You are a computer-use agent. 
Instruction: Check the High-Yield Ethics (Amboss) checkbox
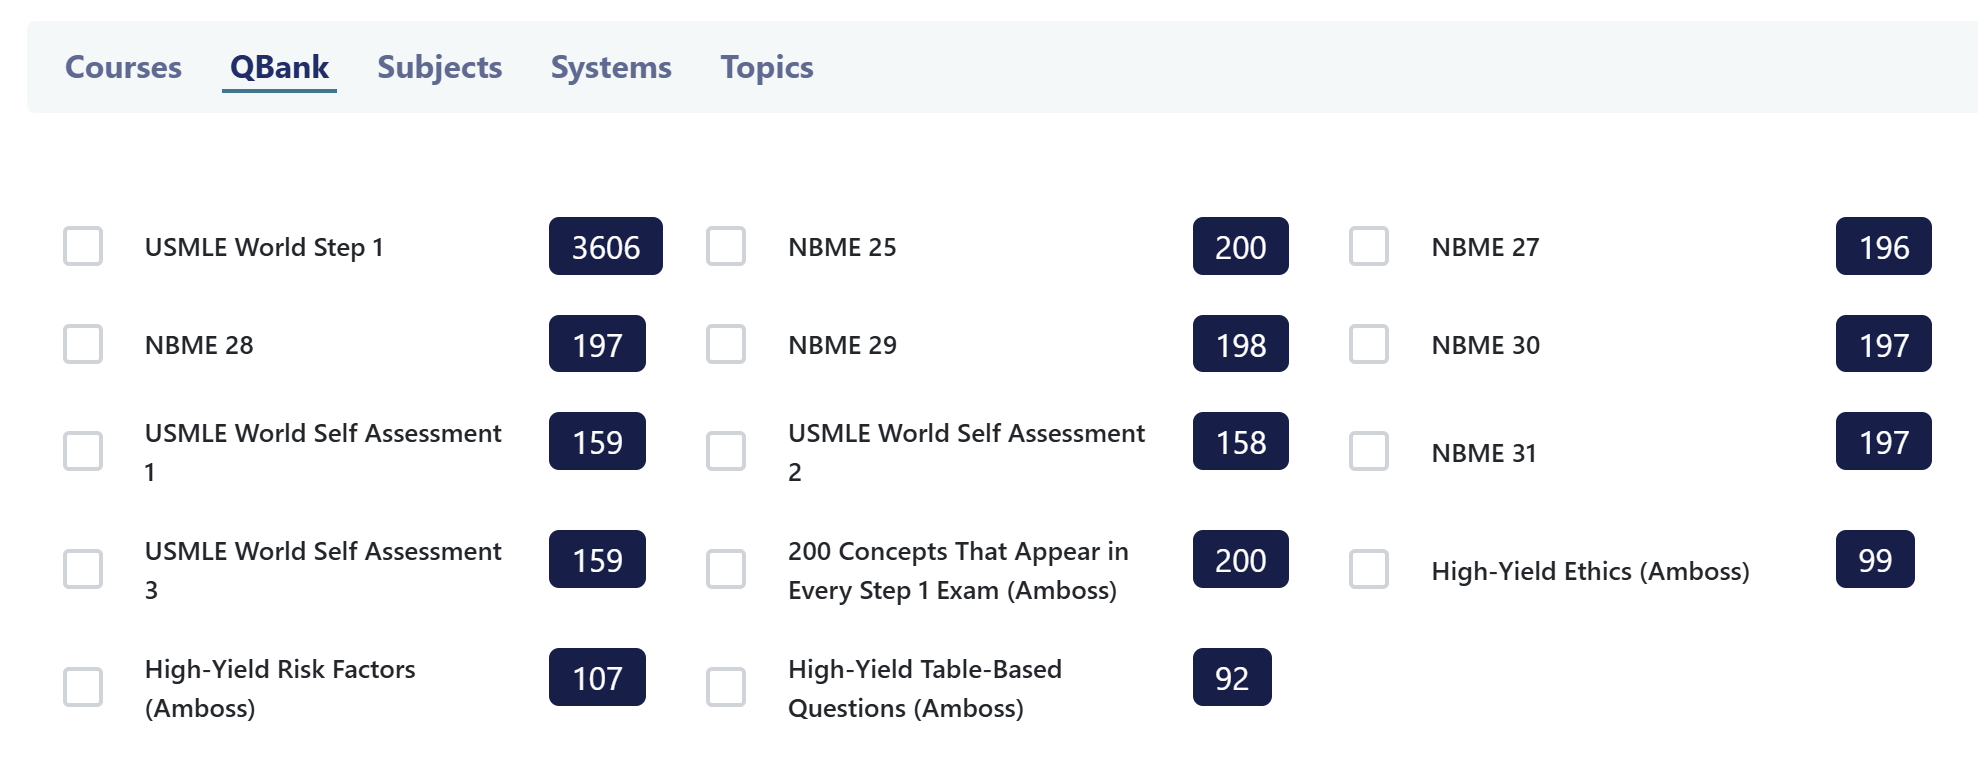click(1369, 569)
